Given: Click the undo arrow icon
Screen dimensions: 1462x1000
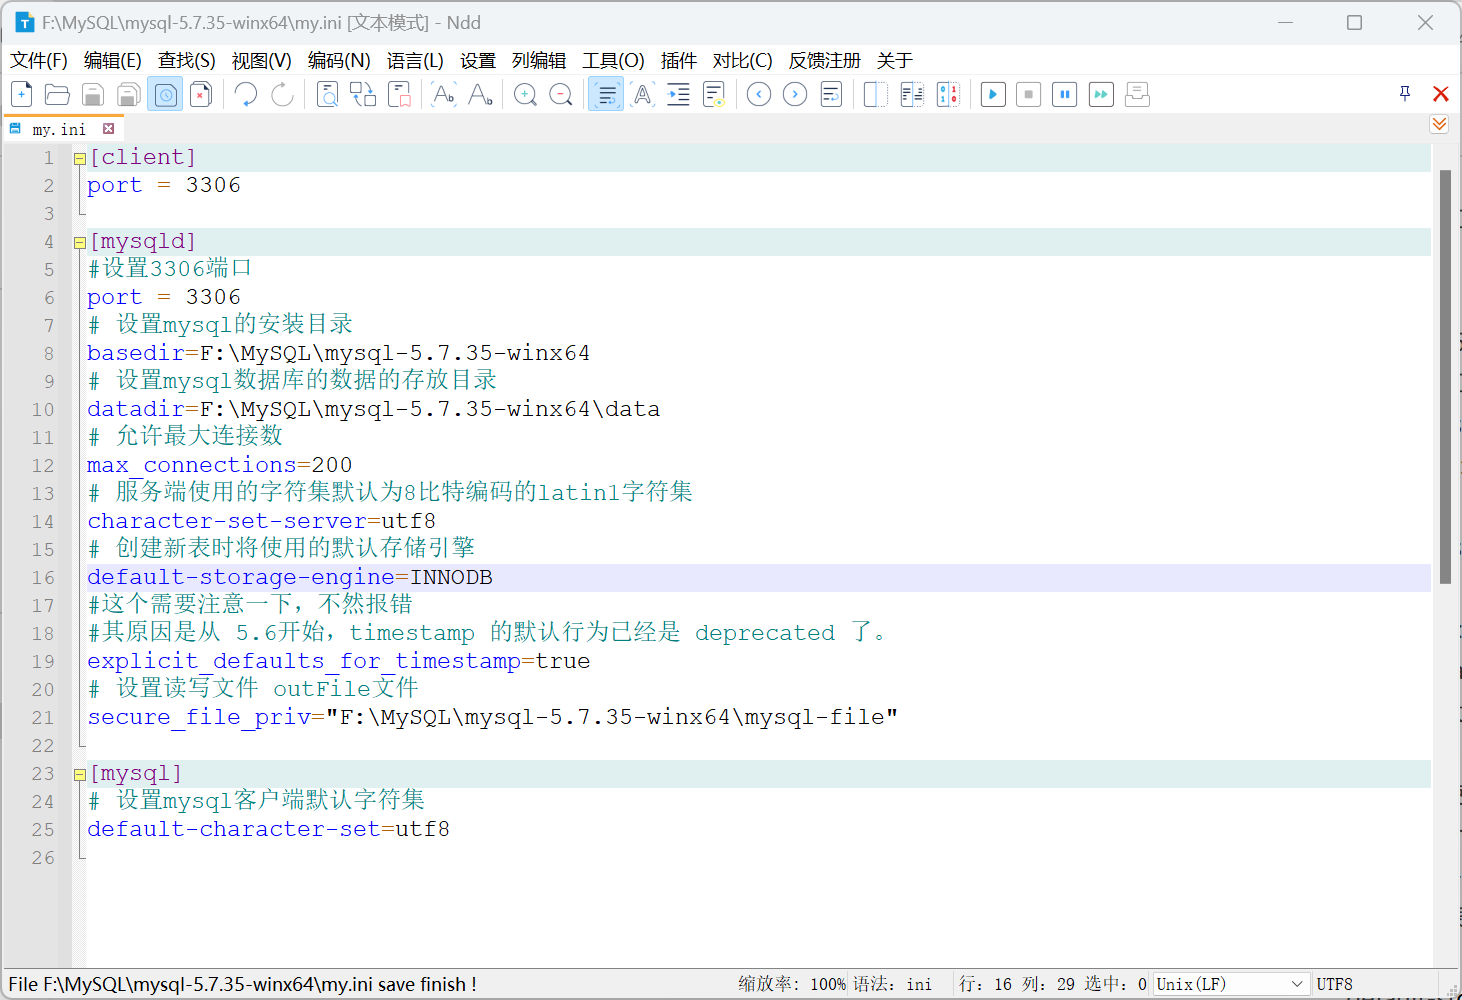Looking at the screenshot, I should pyautogui.click(x=246, y=95).
